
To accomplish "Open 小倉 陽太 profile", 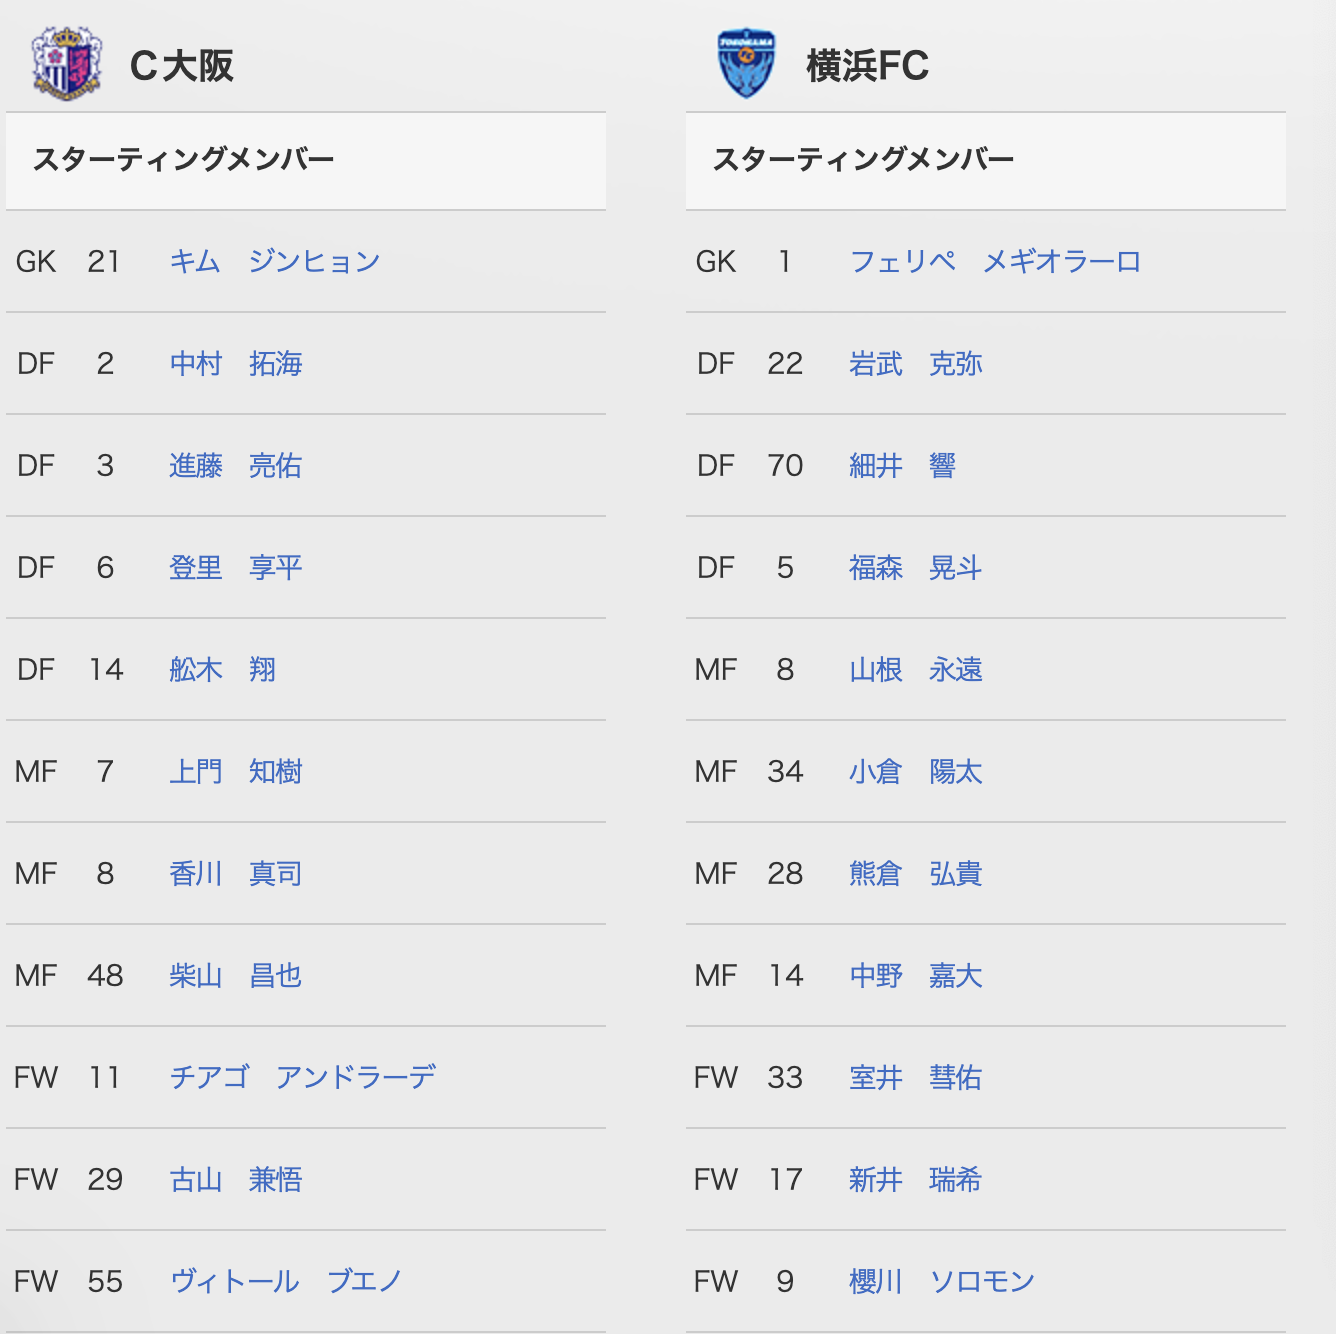I will pyautogui.click(x=916, y=771).
